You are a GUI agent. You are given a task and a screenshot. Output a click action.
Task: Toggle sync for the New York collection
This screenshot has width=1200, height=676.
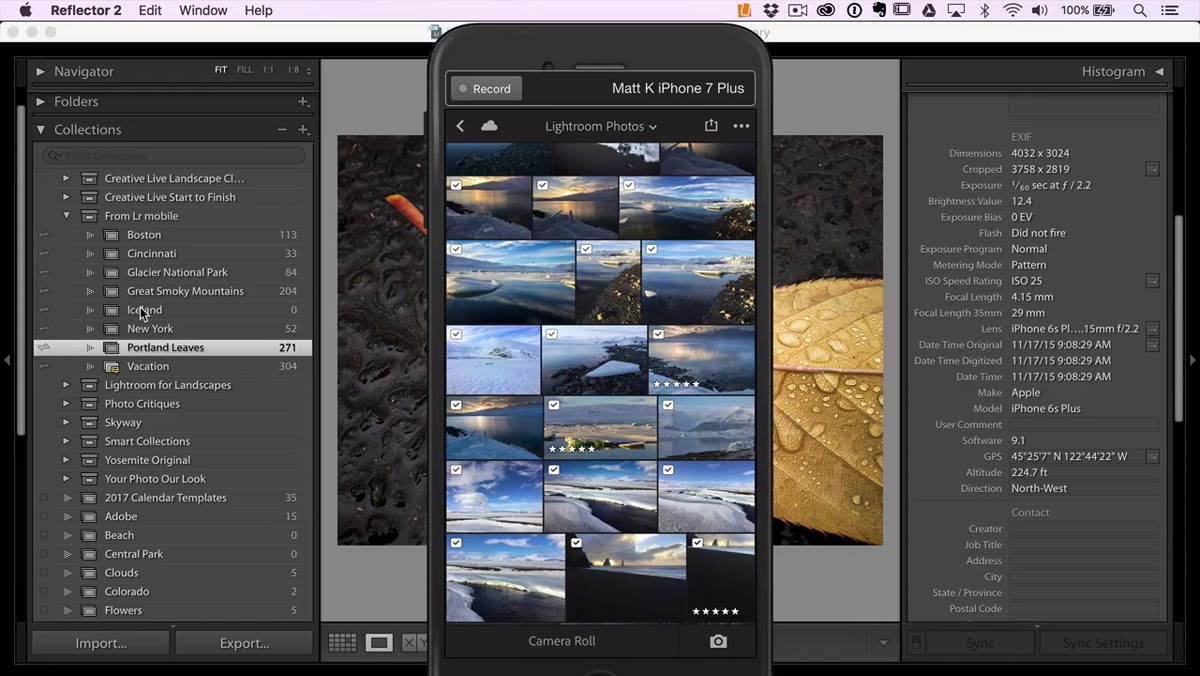(43, 329)
